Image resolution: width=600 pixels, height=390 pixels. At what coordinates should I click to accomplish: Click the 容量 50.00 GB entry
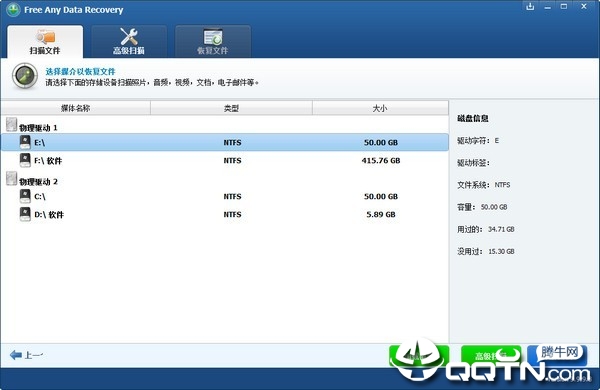482,207
